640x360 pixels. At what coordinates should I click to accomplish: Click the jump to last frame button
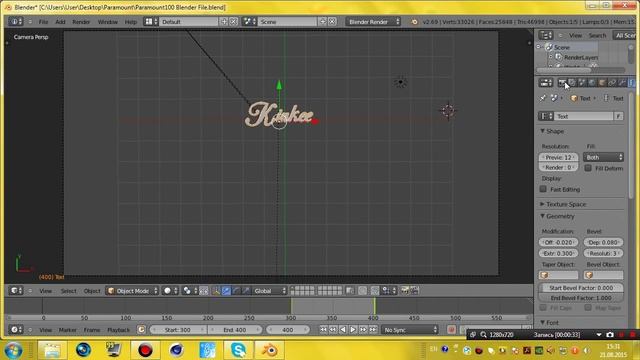(x=373, y=329)
